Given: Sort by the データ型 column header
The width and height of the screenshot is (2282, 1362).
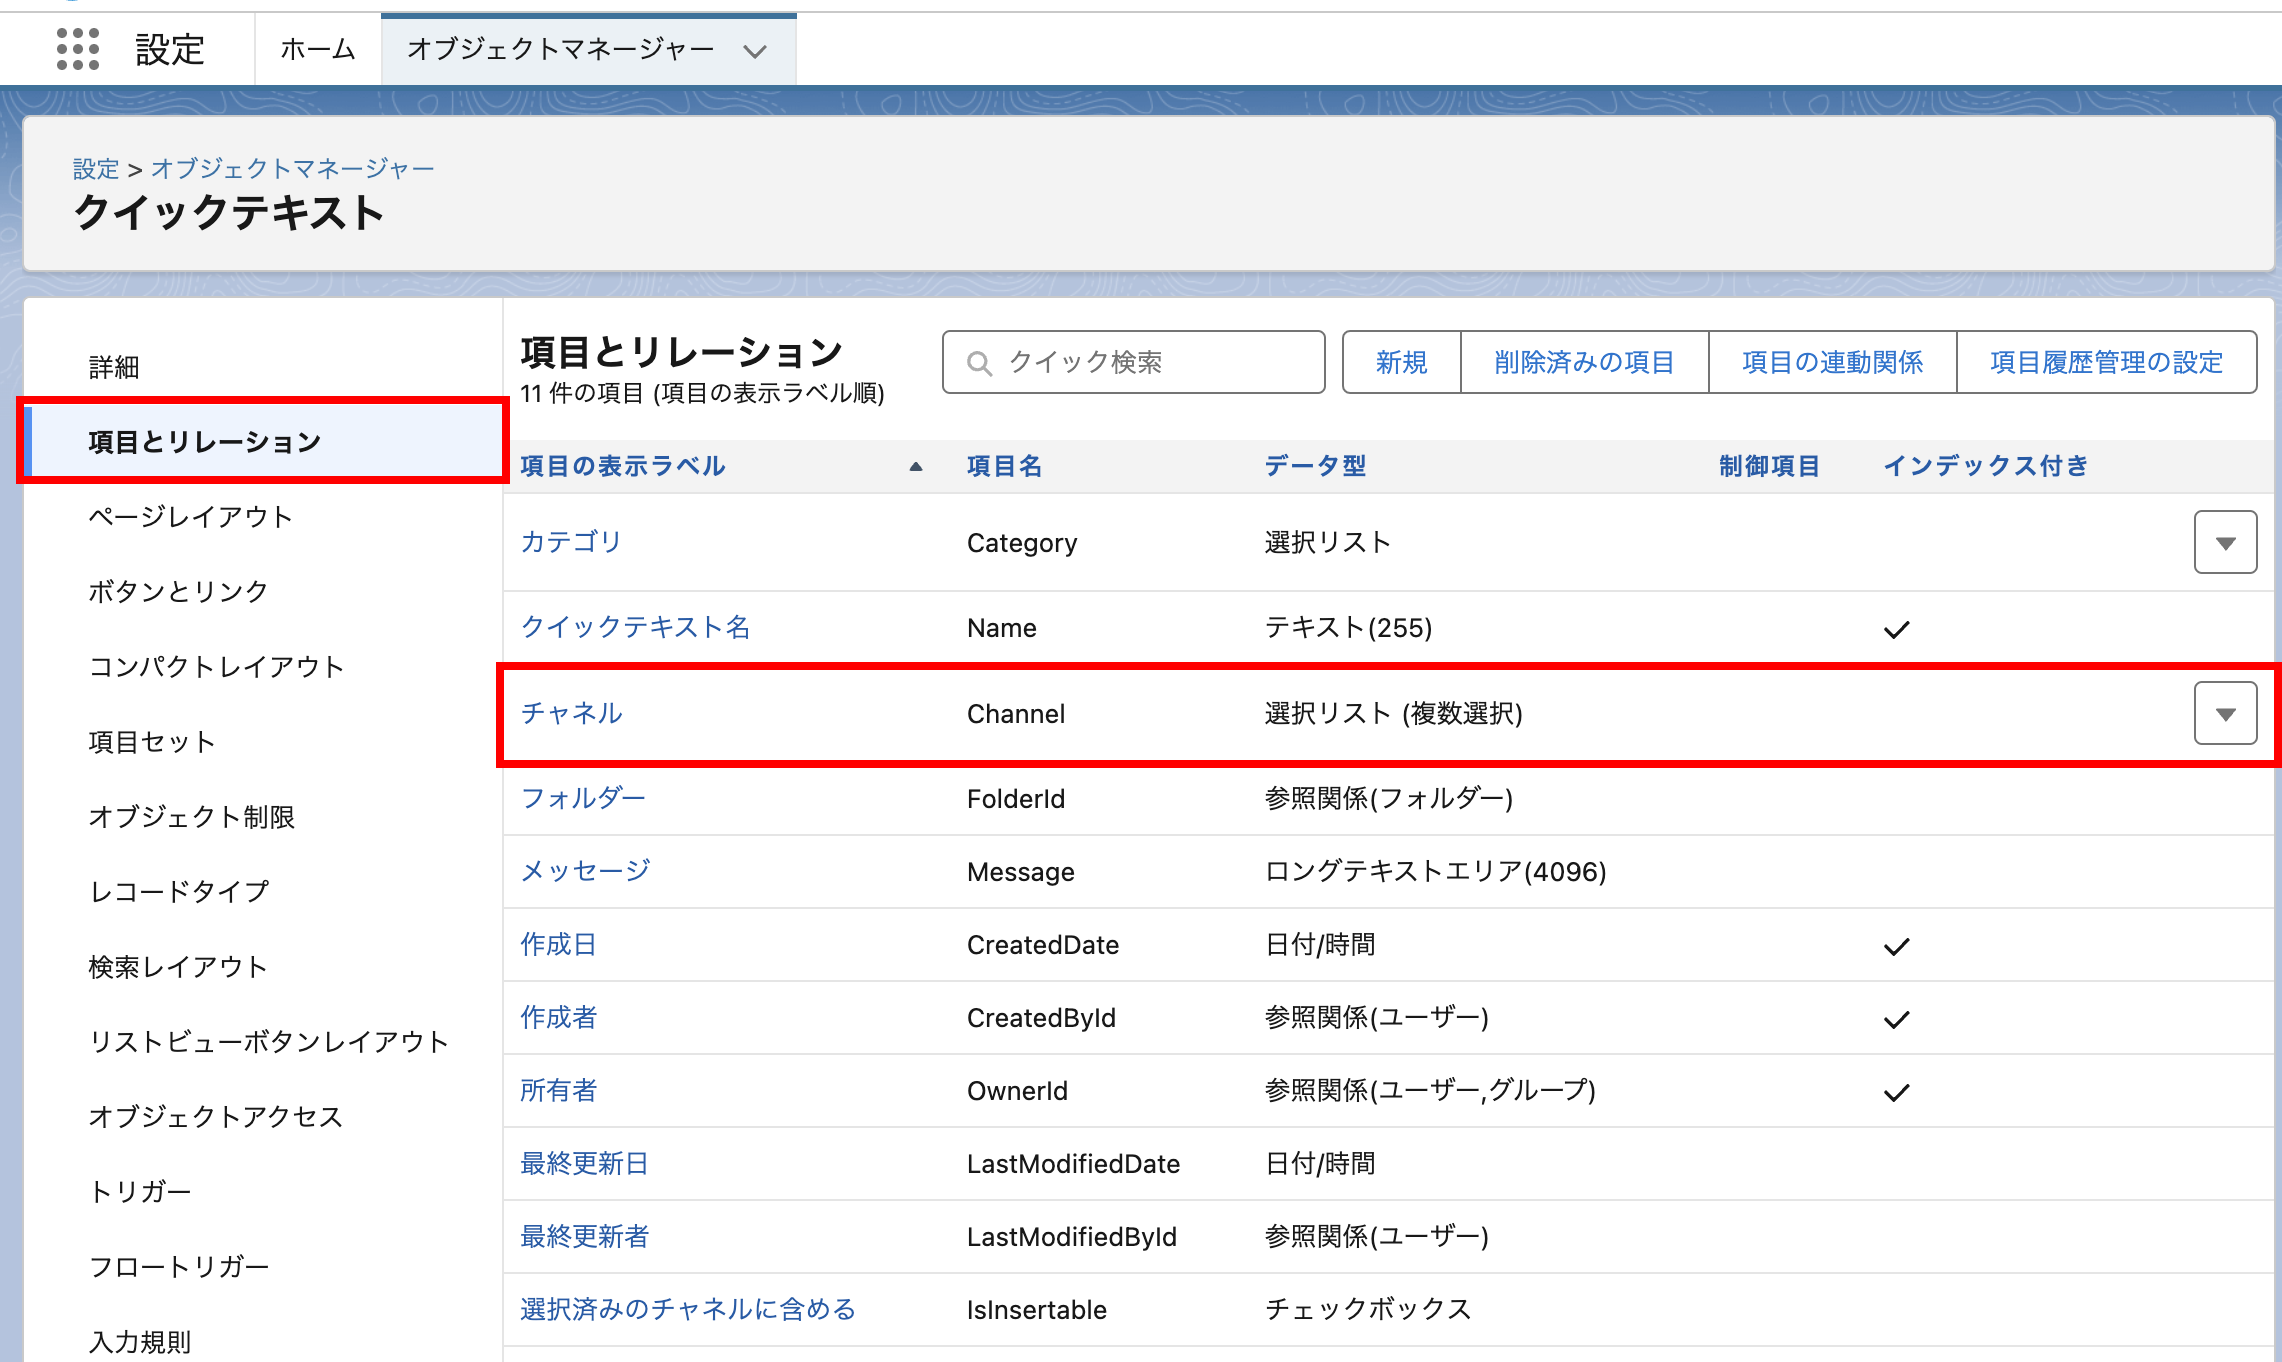Looking at the screenshot, I should (1314, 466).
